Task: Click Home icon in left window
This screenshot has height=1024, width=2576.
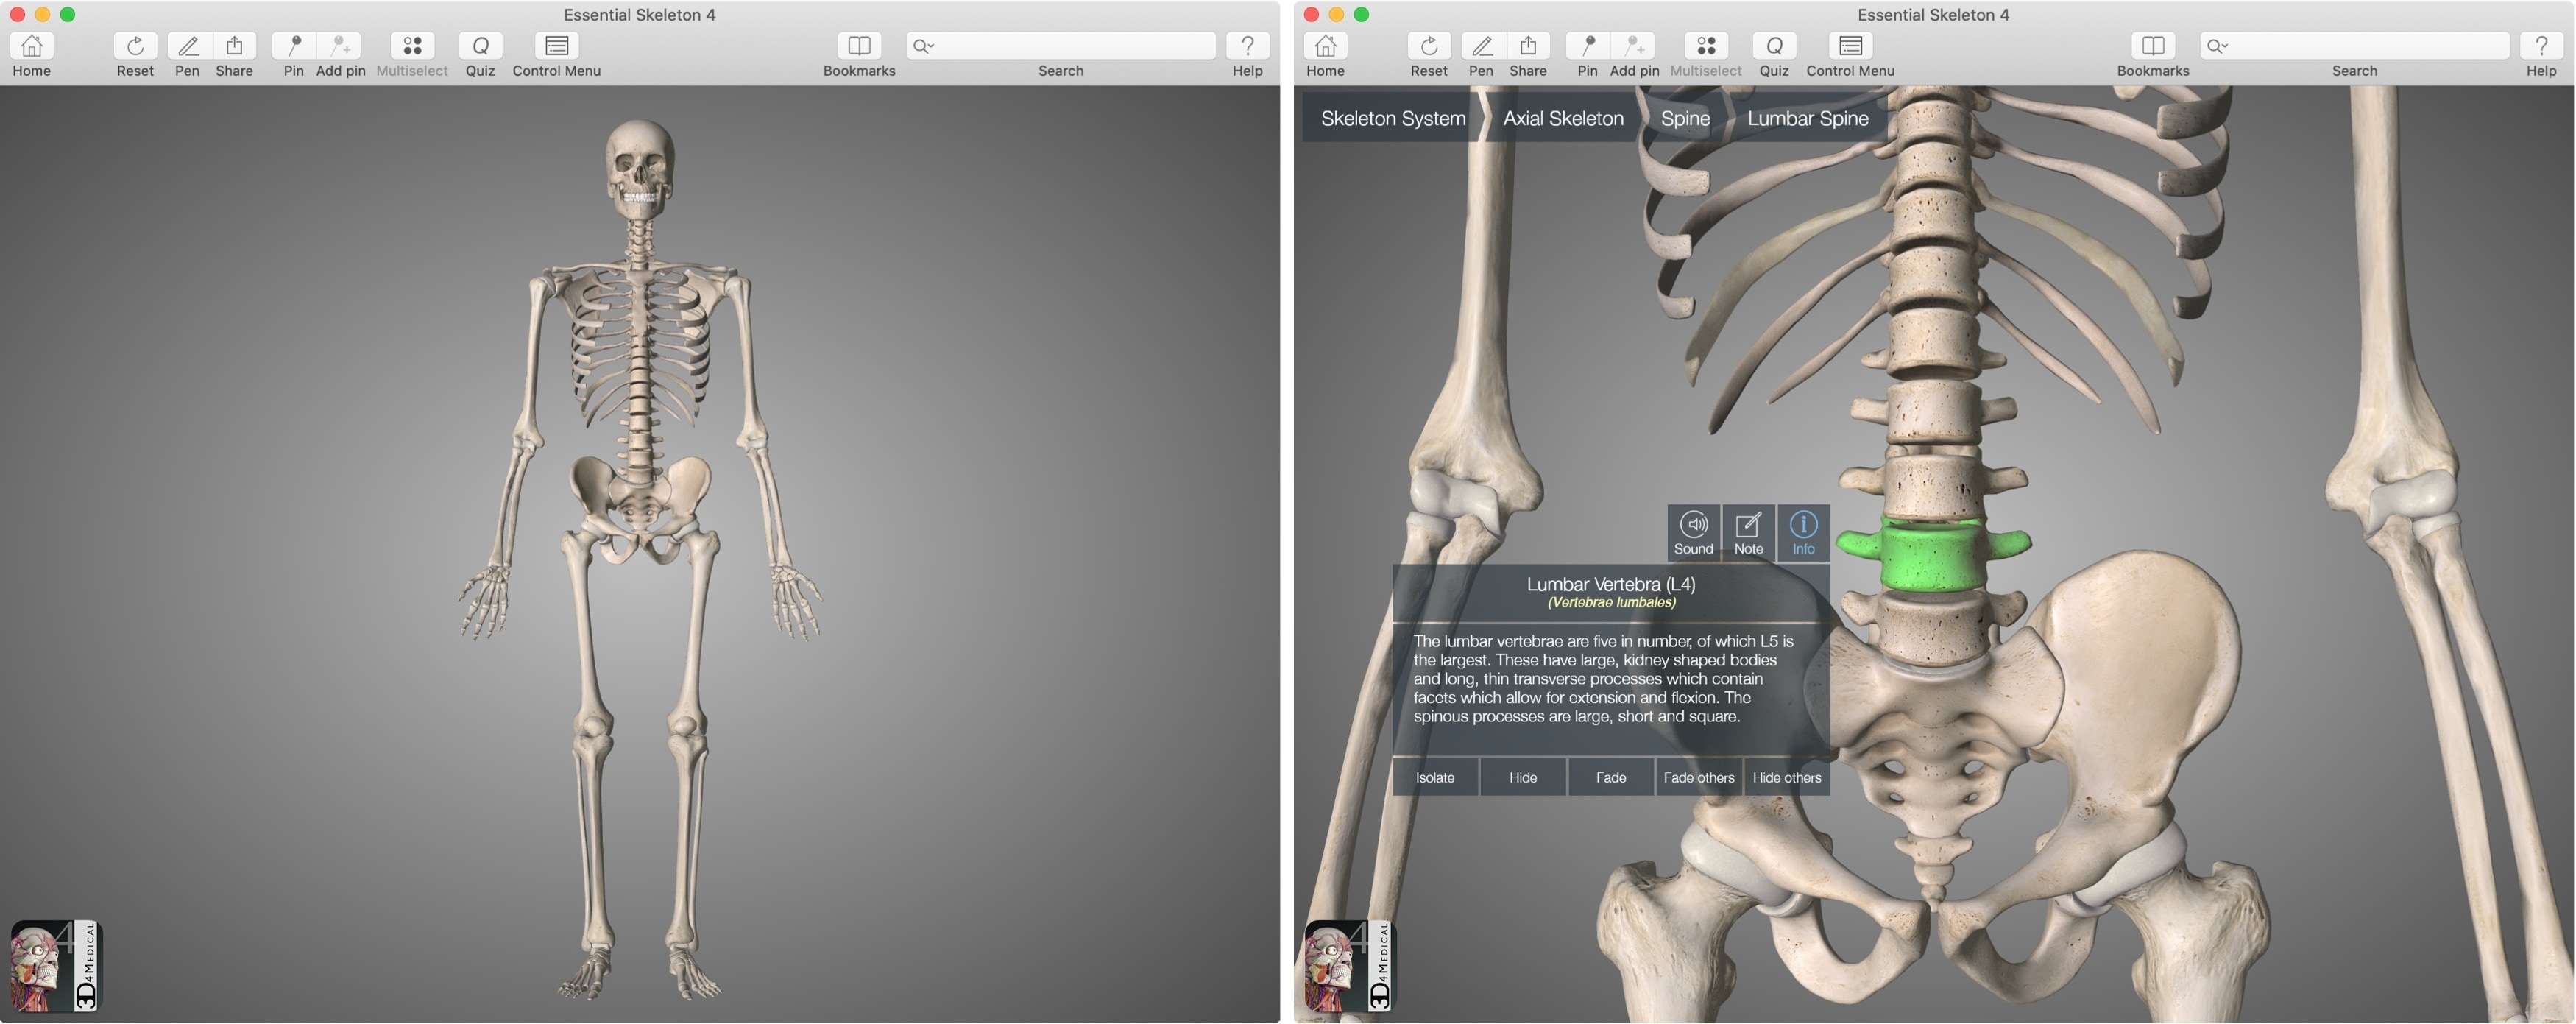Action: (x=32, y=46)
